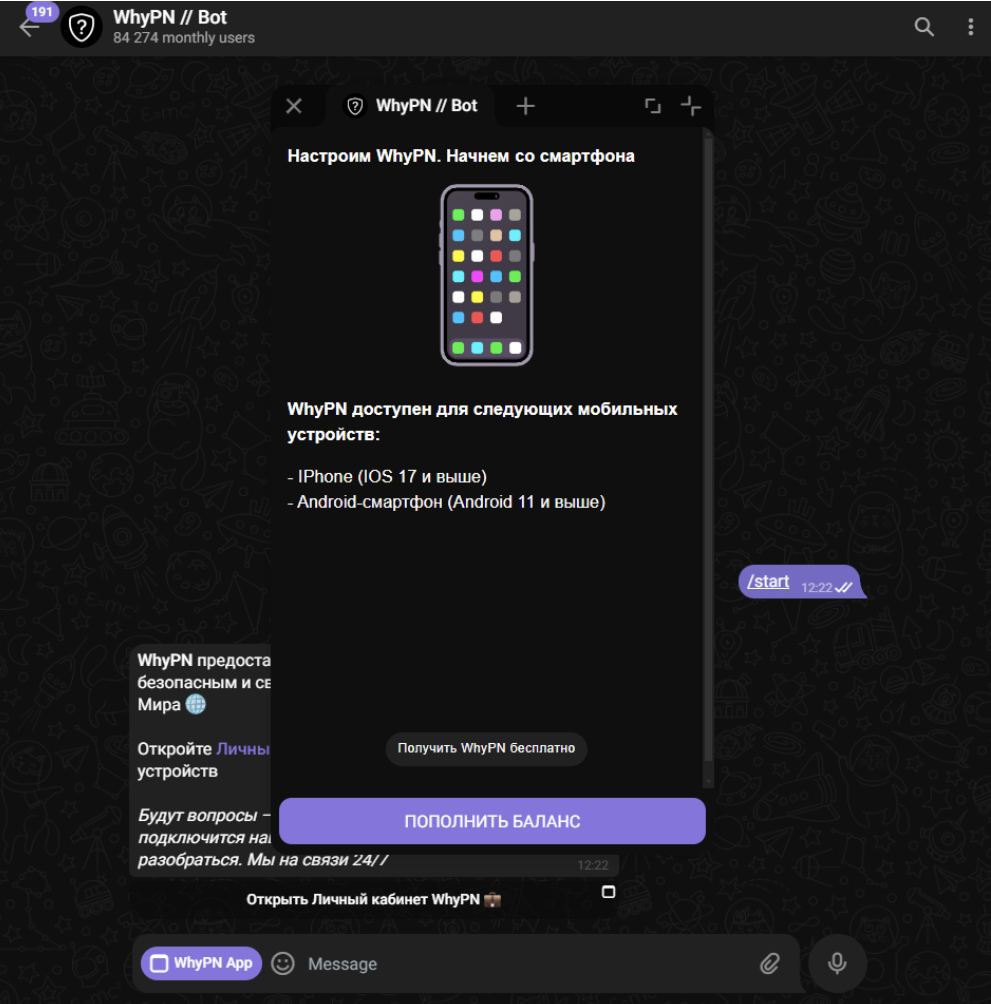Click "Открыть Личный кабинет WhyPN" button
Image resolution: width=991 pixels, height=1004 pixels.
[374, 900]
